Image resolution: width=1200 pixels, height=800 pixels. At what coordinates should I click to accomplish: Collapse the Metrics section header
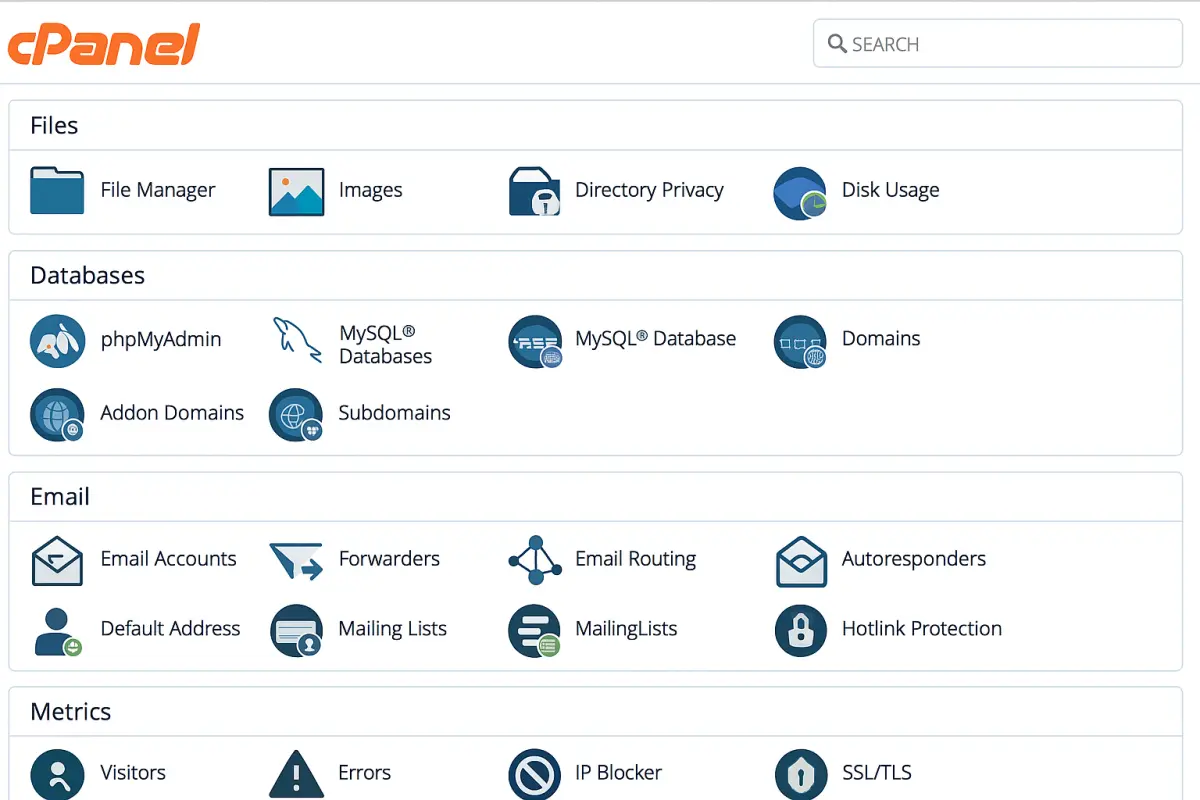pyautogui.click(x=596, y=712)
